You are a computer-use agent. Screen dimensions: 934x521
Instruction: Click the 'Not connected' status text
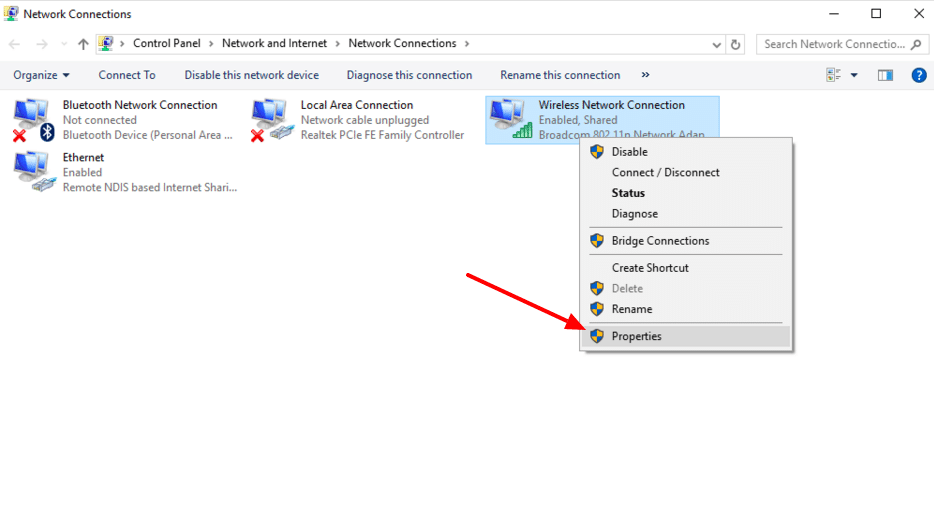(99, 120)
